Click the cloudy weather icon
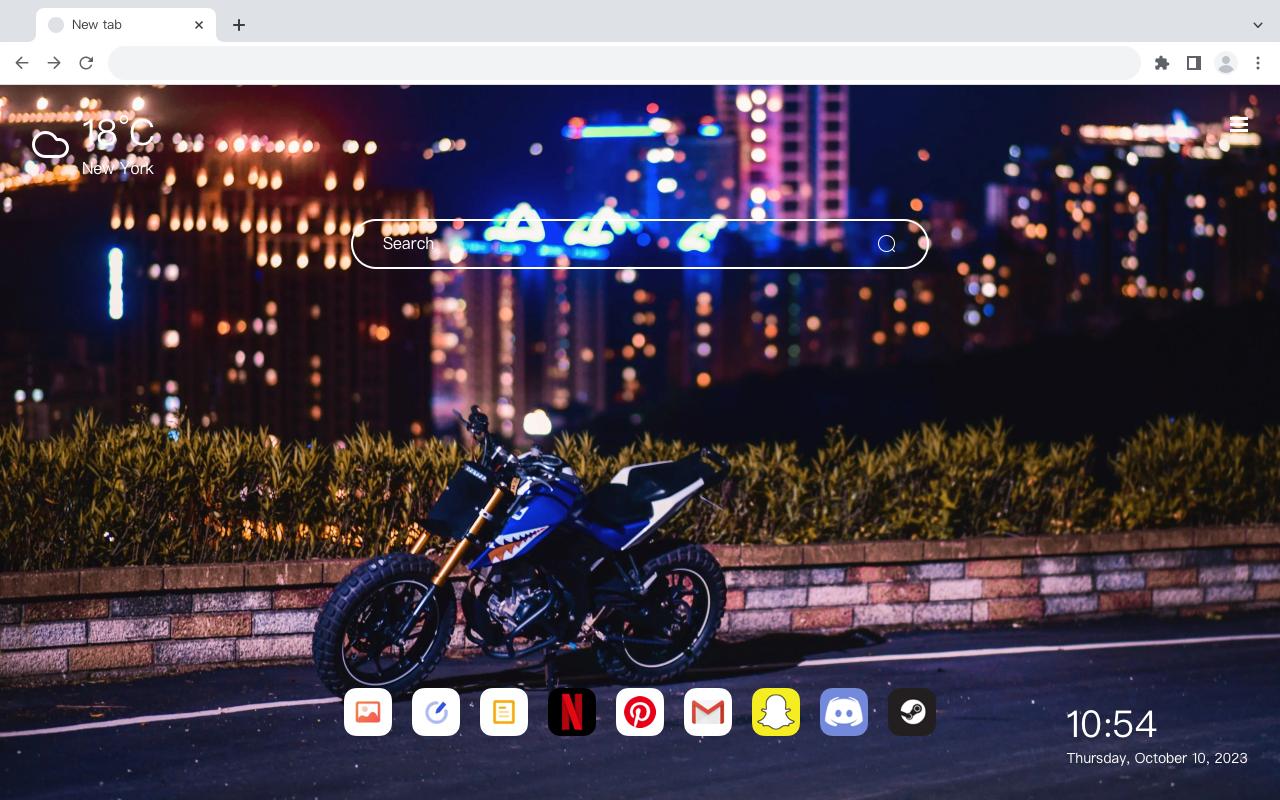Screen dimensions: 1280x800 (51, 145)
